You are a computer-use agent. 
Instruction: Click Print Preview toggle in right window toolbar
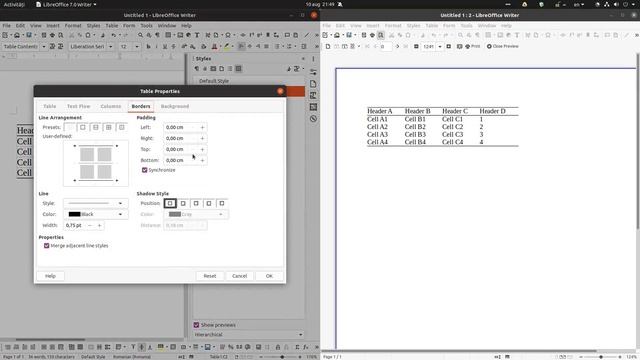coord(381,36)
